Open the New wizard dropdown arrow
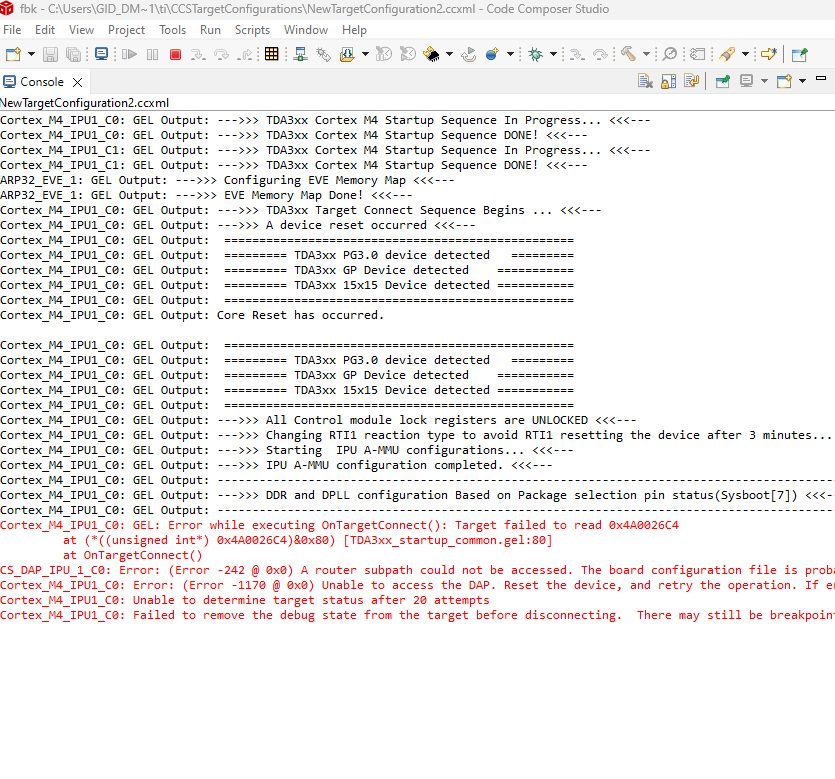This screenshot has height=779, width=835. click(x=31, y=54)
